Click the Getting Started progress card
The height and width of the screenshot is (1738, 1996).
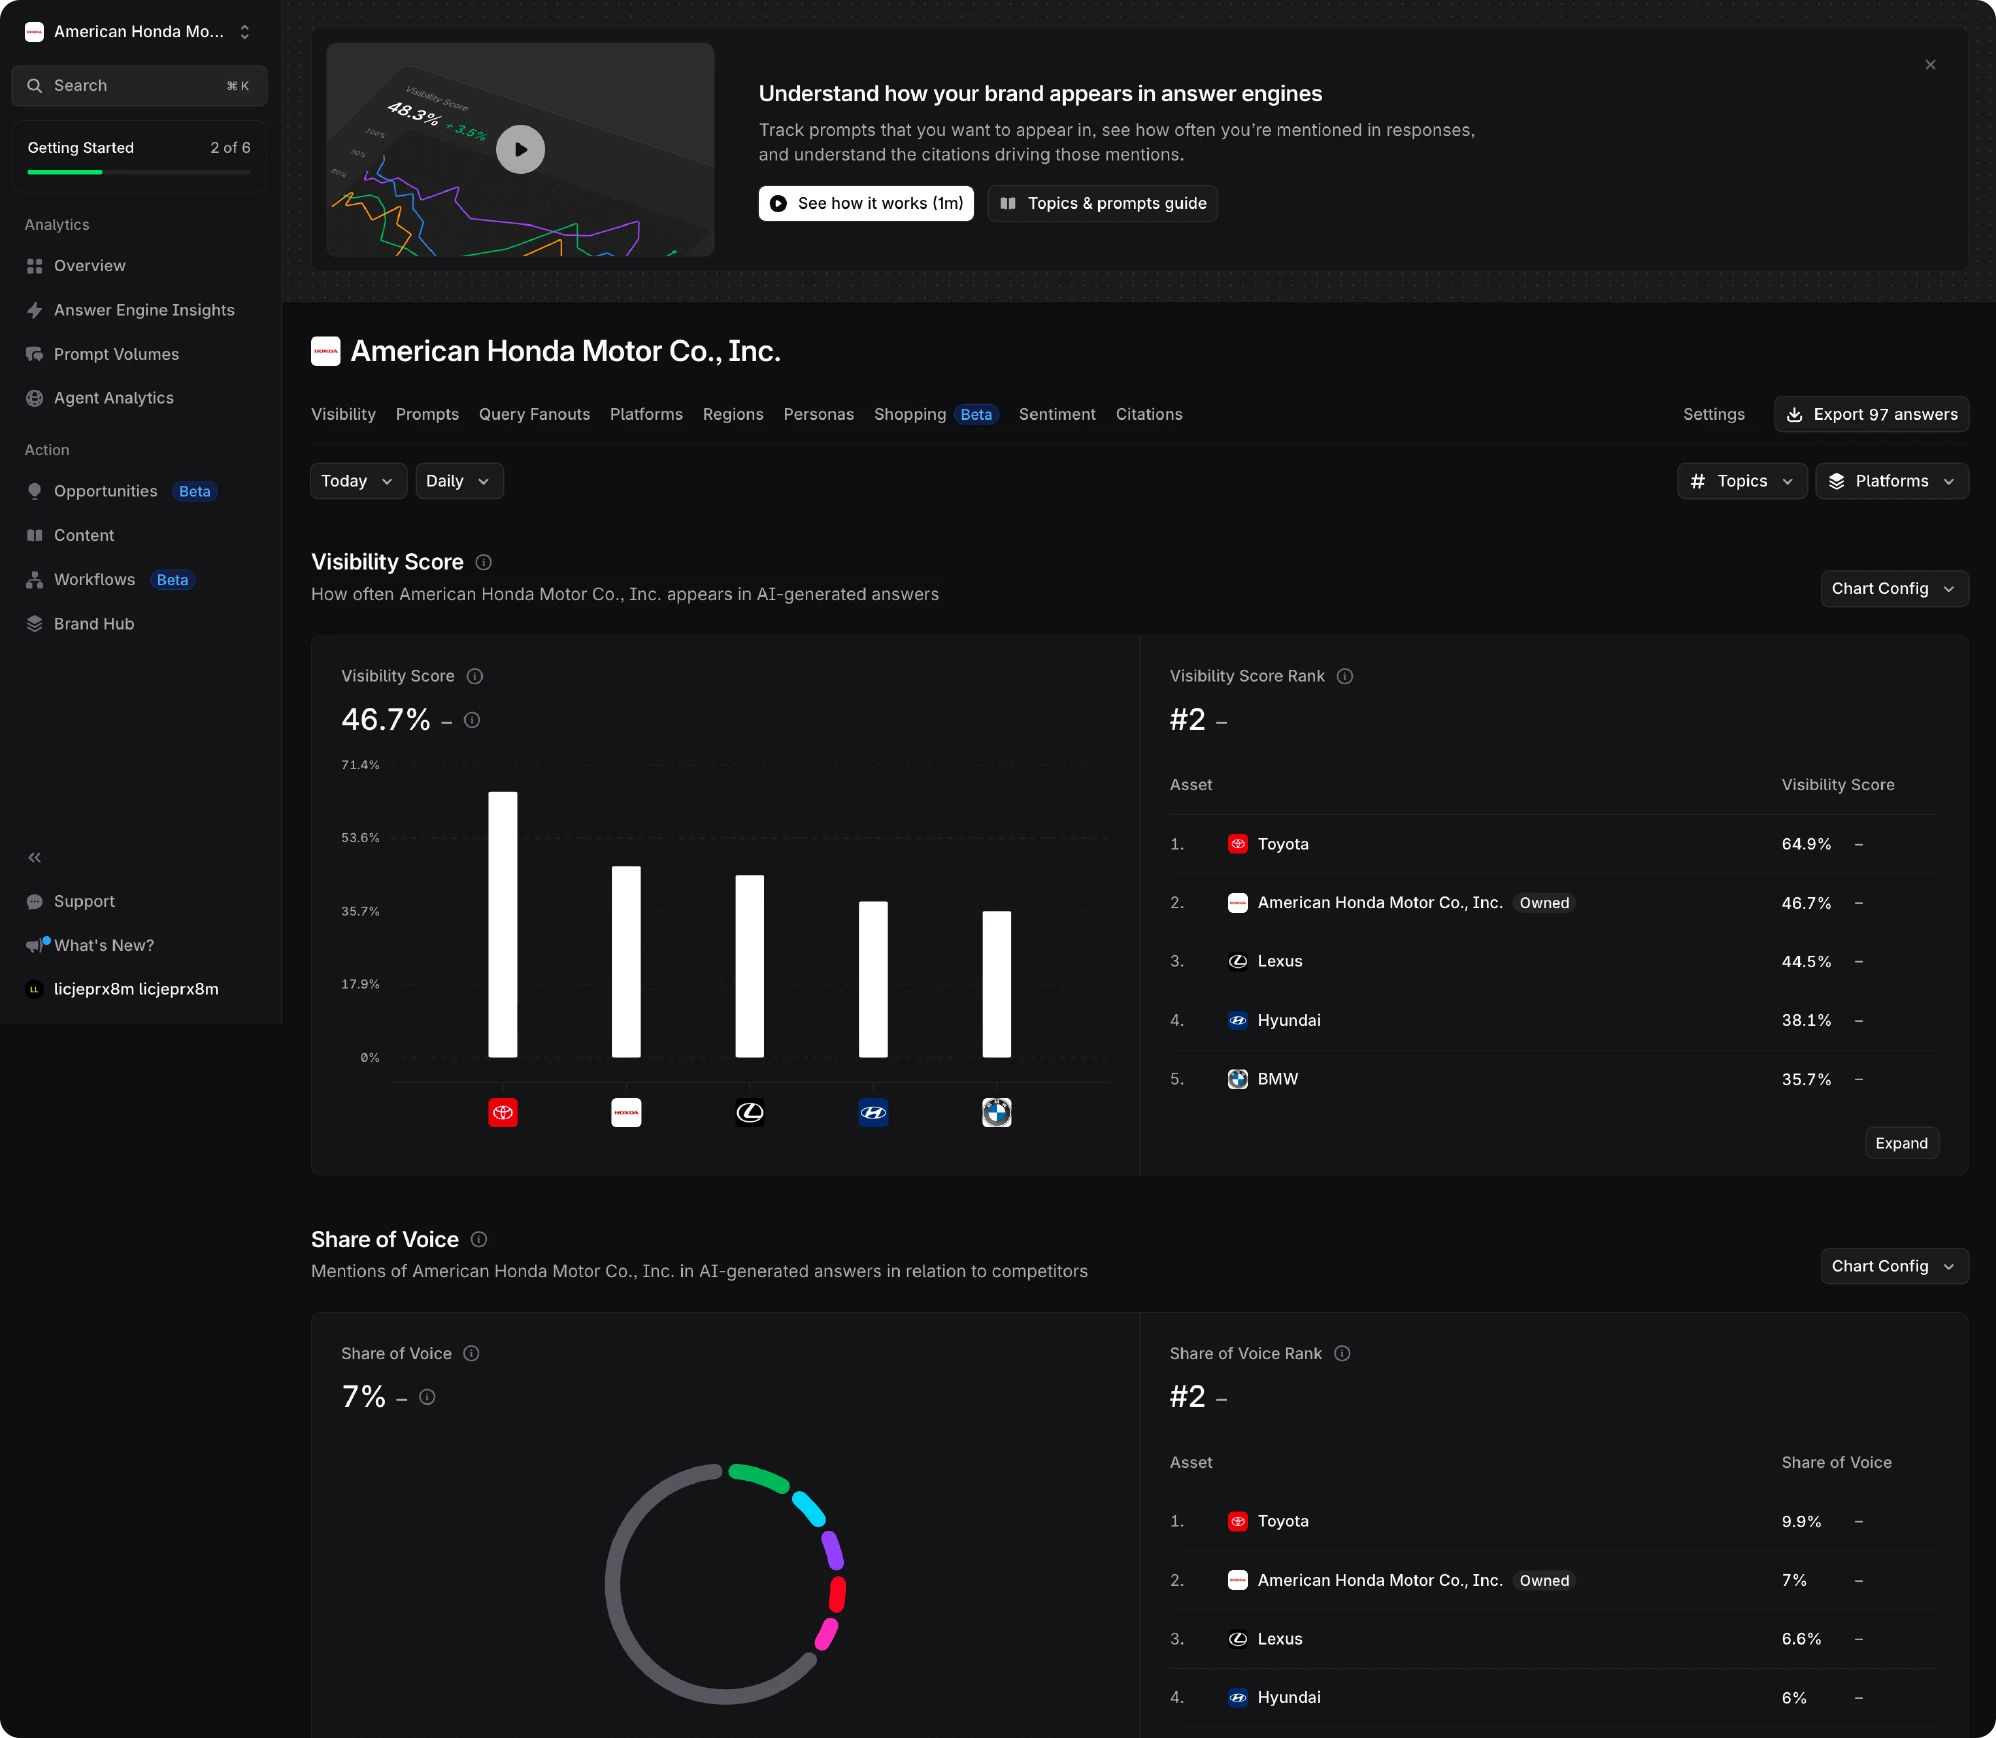pos(139,156)
